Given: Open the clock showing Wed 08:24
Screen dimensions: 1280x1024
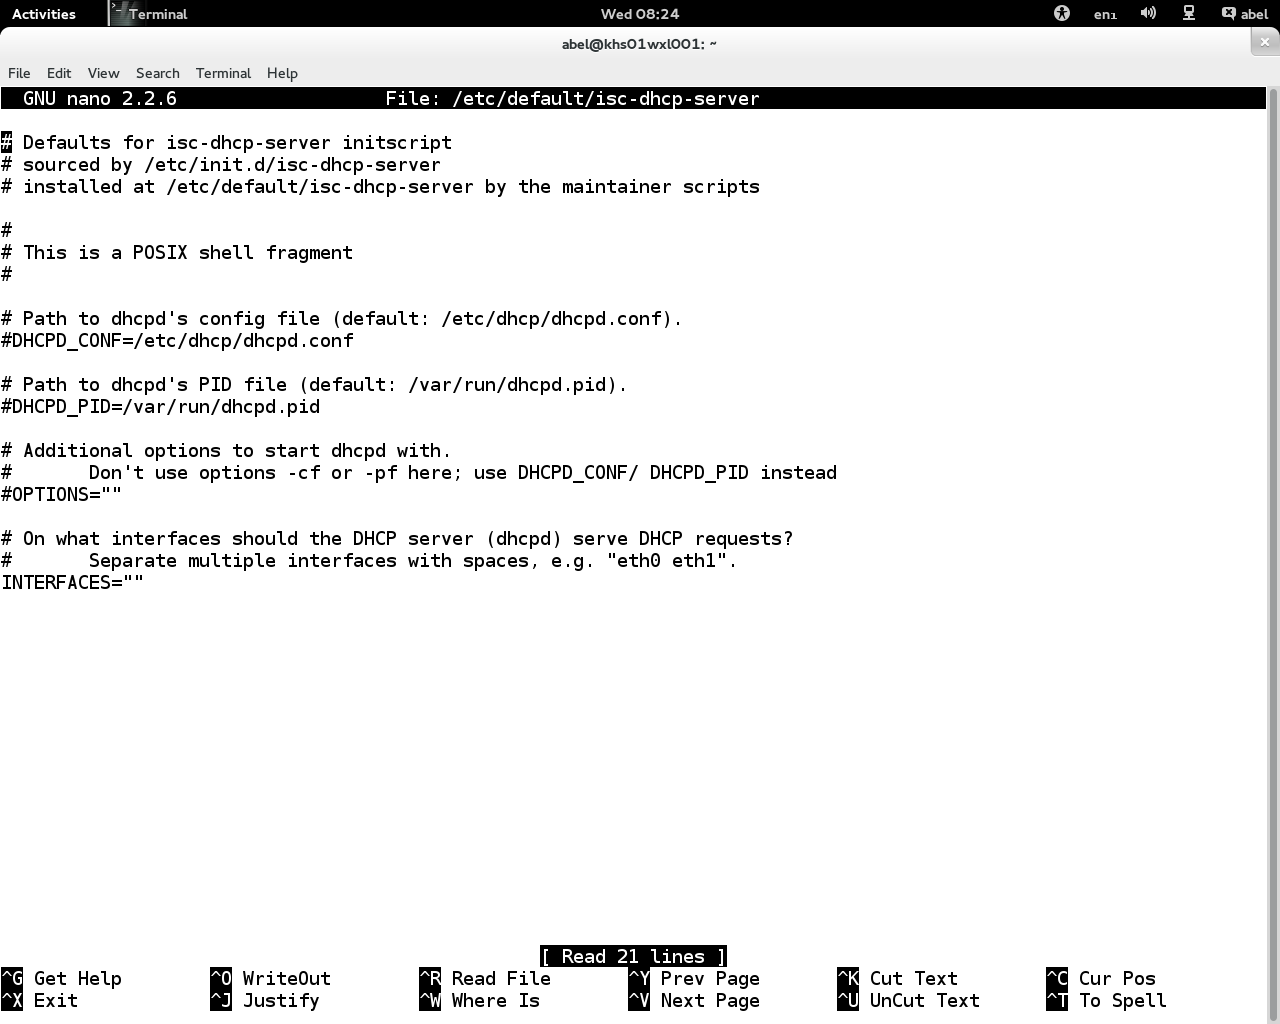Looking at the screenshot, I should tap(640, 14).
